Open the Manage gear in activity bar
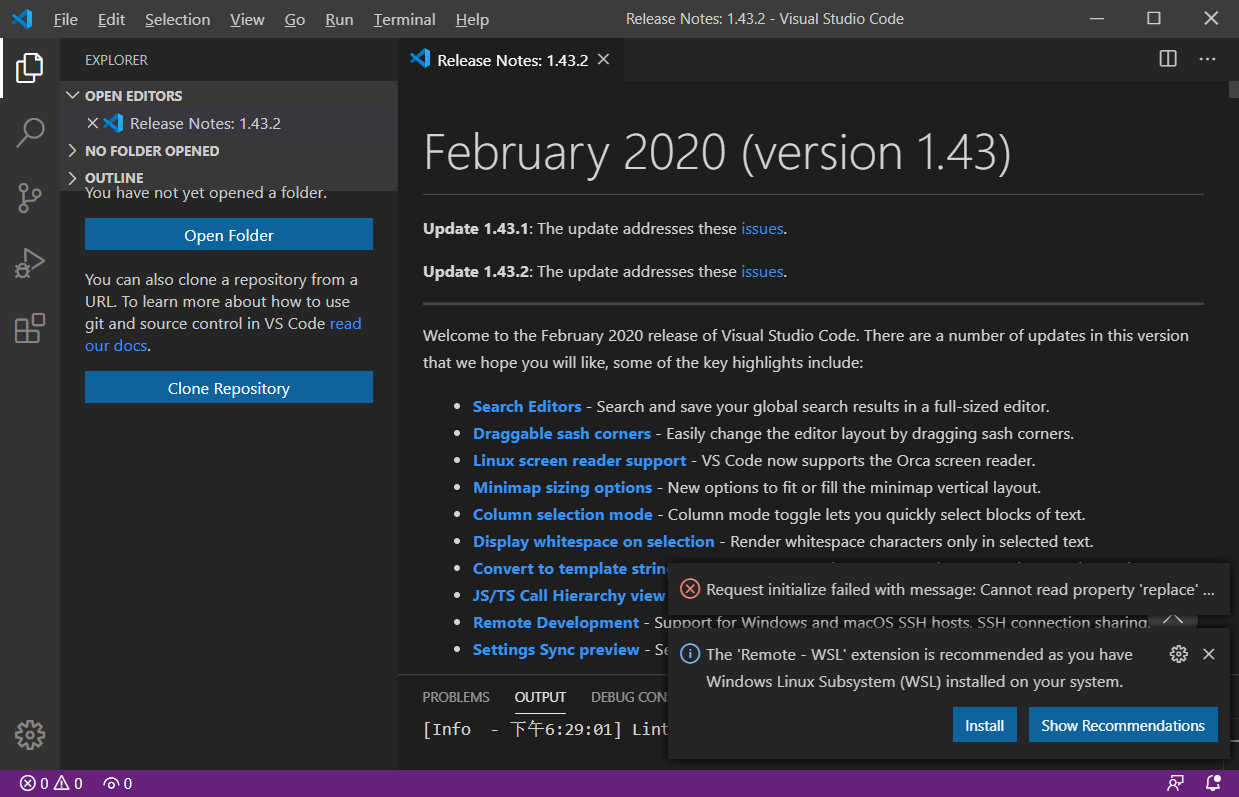Image resolution: width=1239 pixels, height=797 pixels. point(30,735)
